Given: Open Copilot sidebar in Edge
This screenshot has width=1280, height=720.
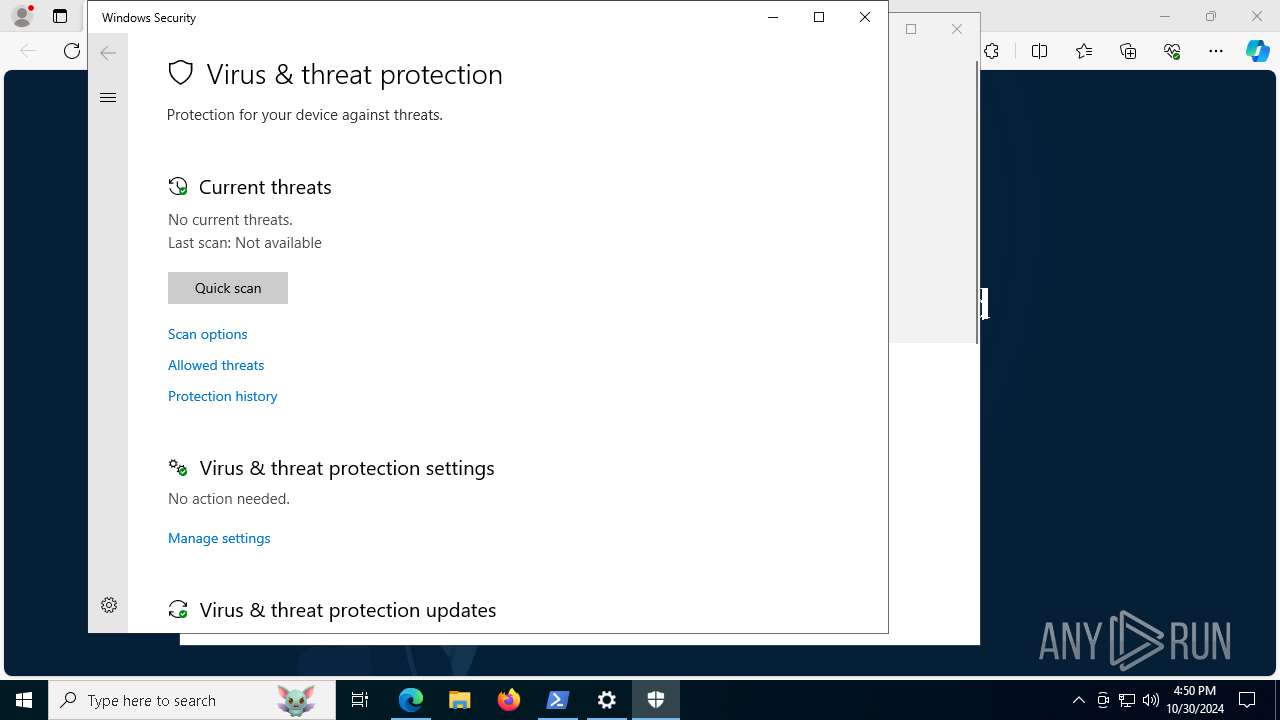Looking at the screenshot, I should point(1258,51).
